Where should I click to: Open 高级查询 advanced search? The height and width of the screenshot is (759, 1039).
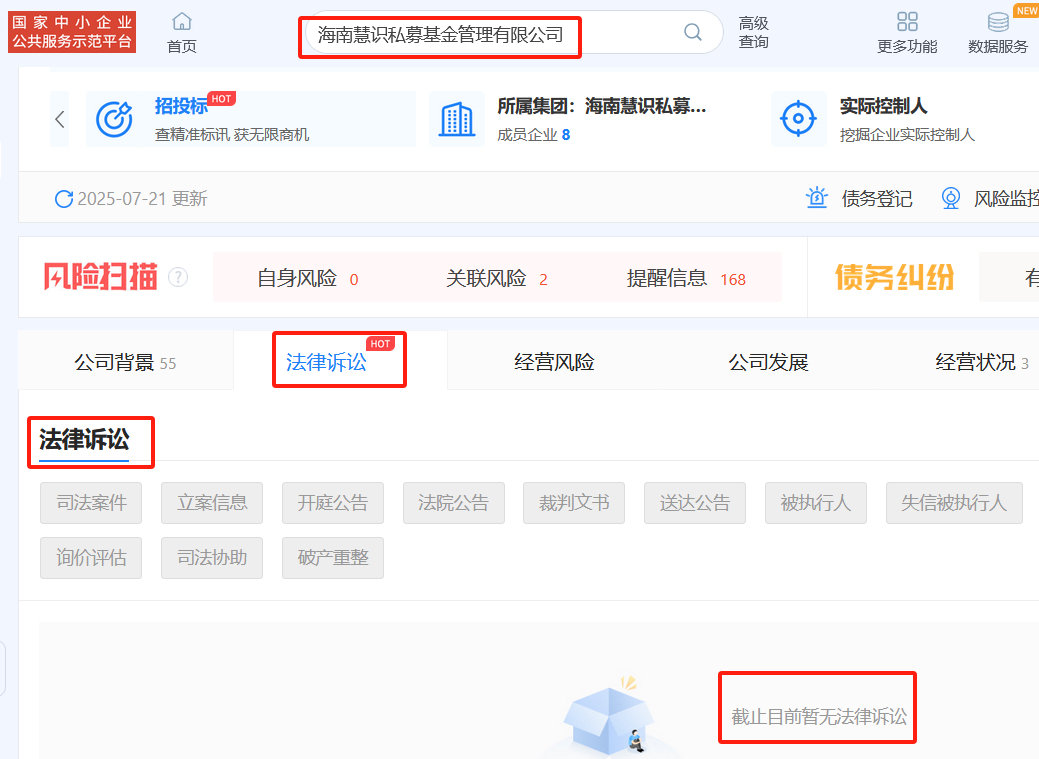[753, 32]
